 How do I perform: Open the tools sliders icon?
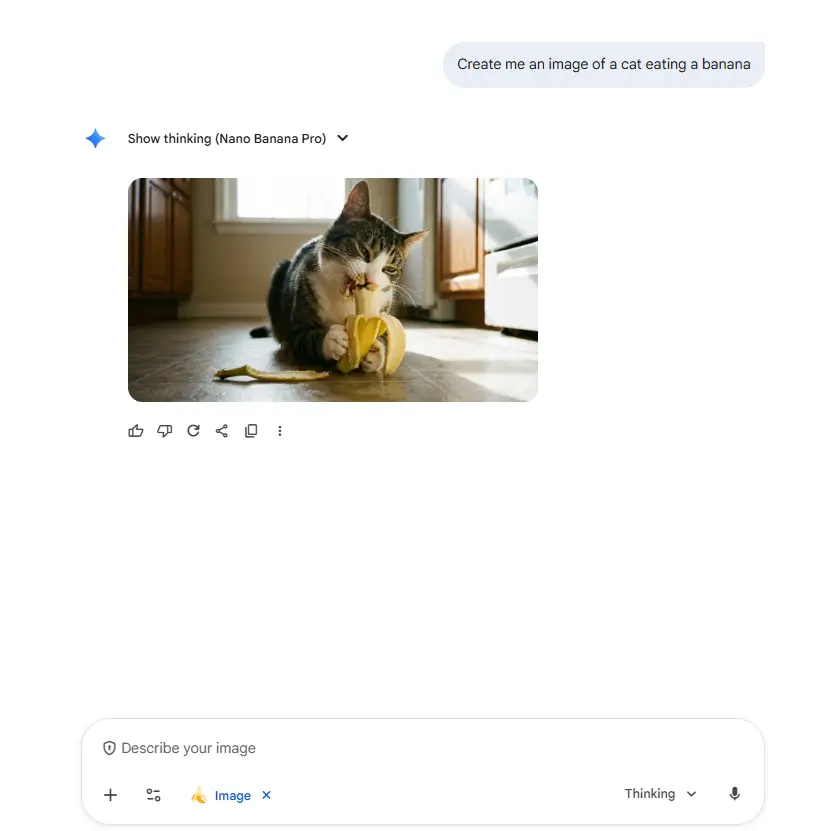coord(153,795)
